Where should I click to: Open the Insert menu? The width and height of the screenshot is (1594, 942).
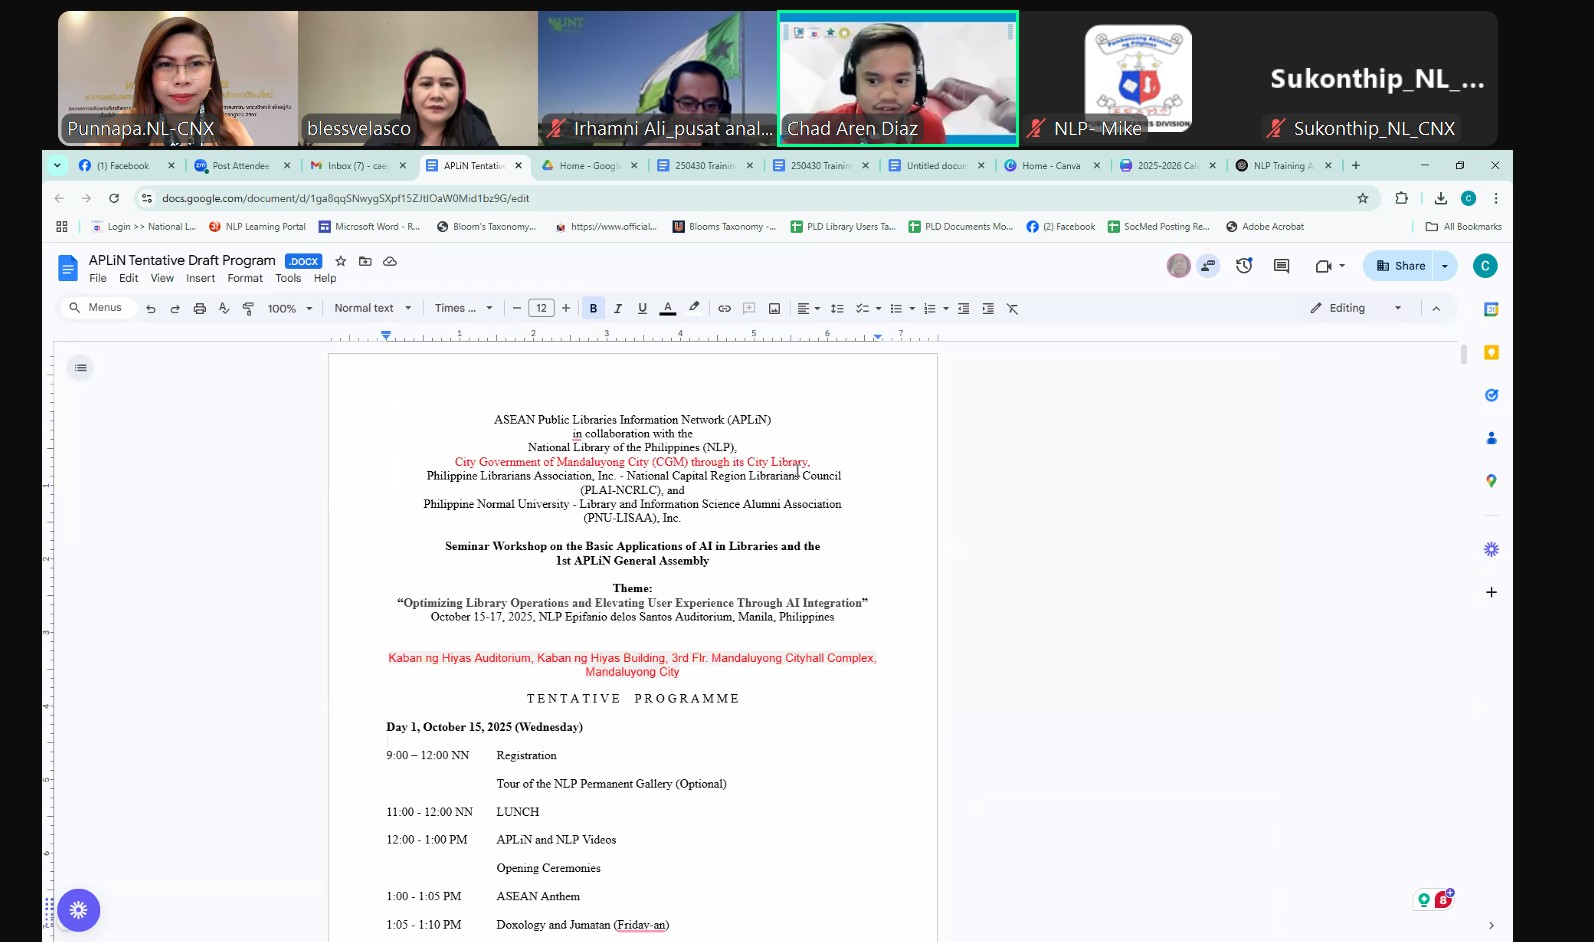click(x=200, y=279)
